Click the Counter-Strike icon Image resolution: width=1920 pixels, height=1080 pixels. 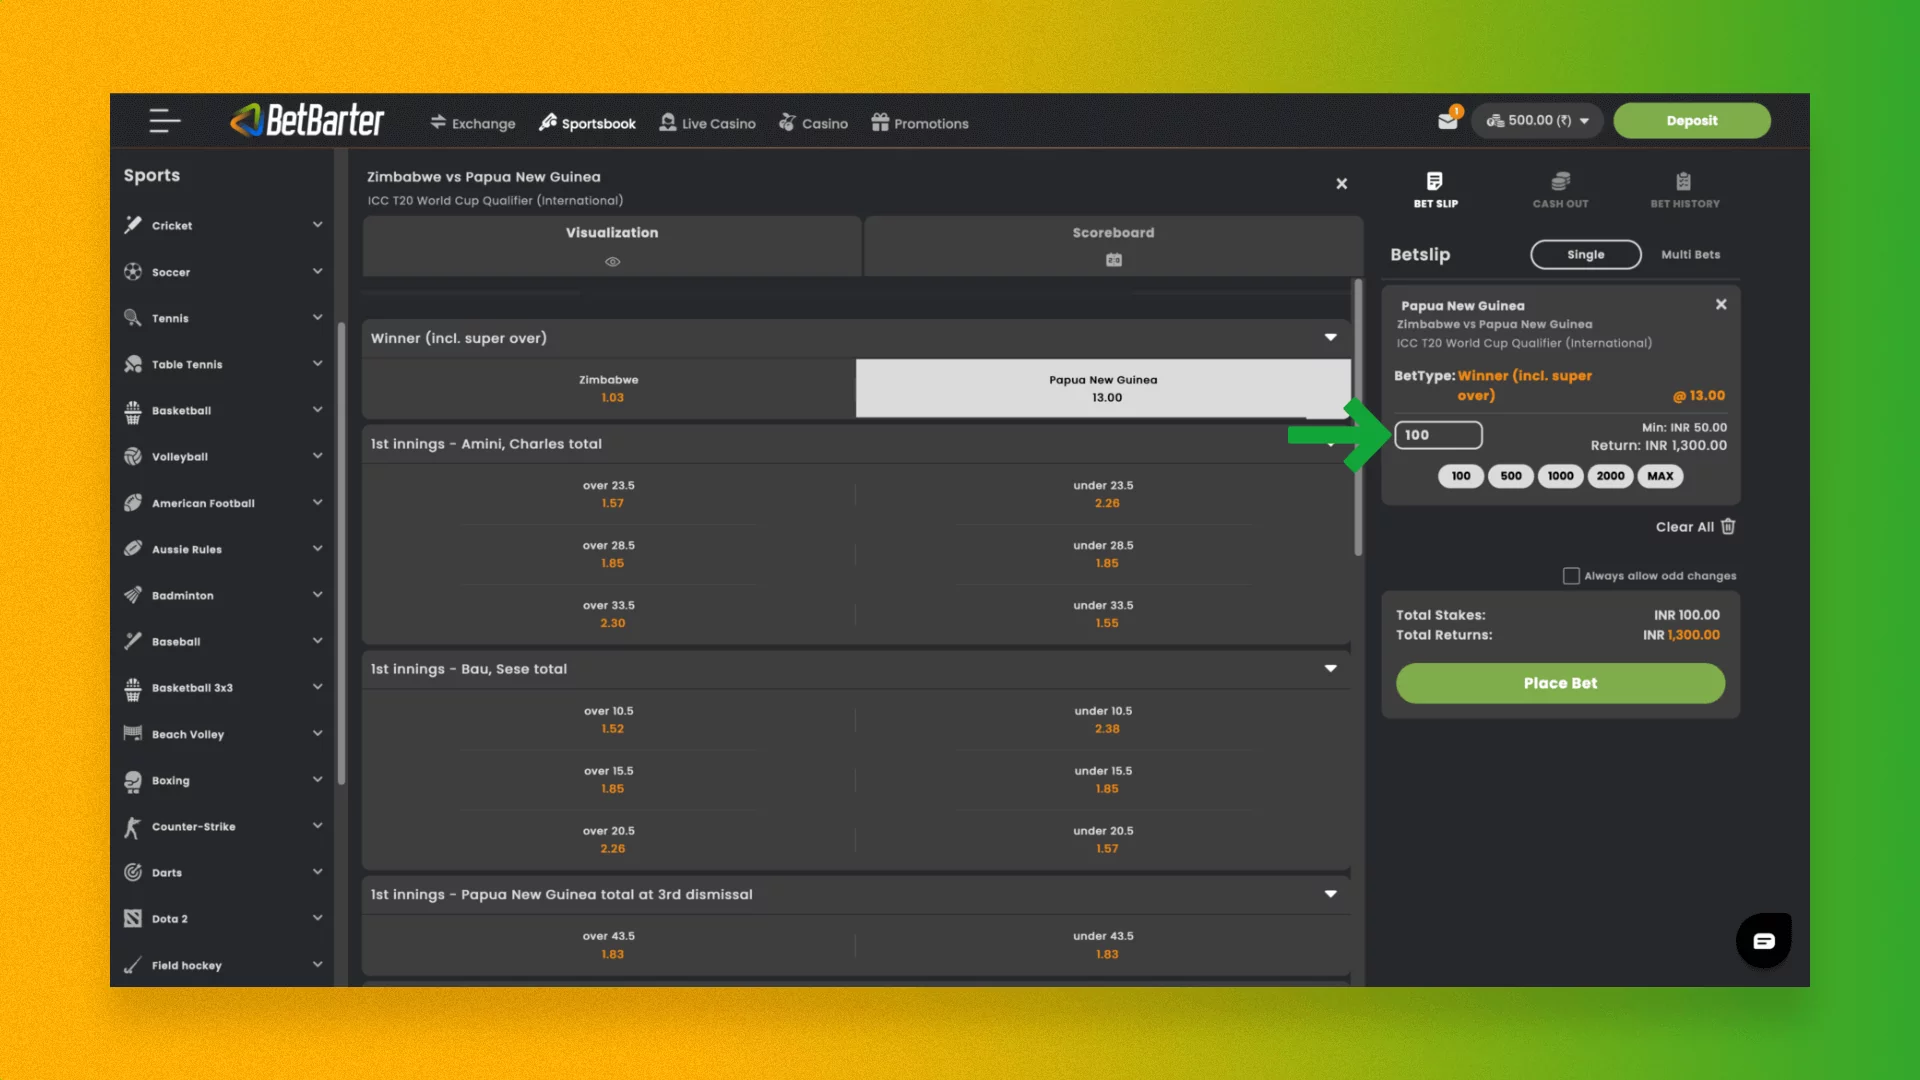(x=132, y=827)
